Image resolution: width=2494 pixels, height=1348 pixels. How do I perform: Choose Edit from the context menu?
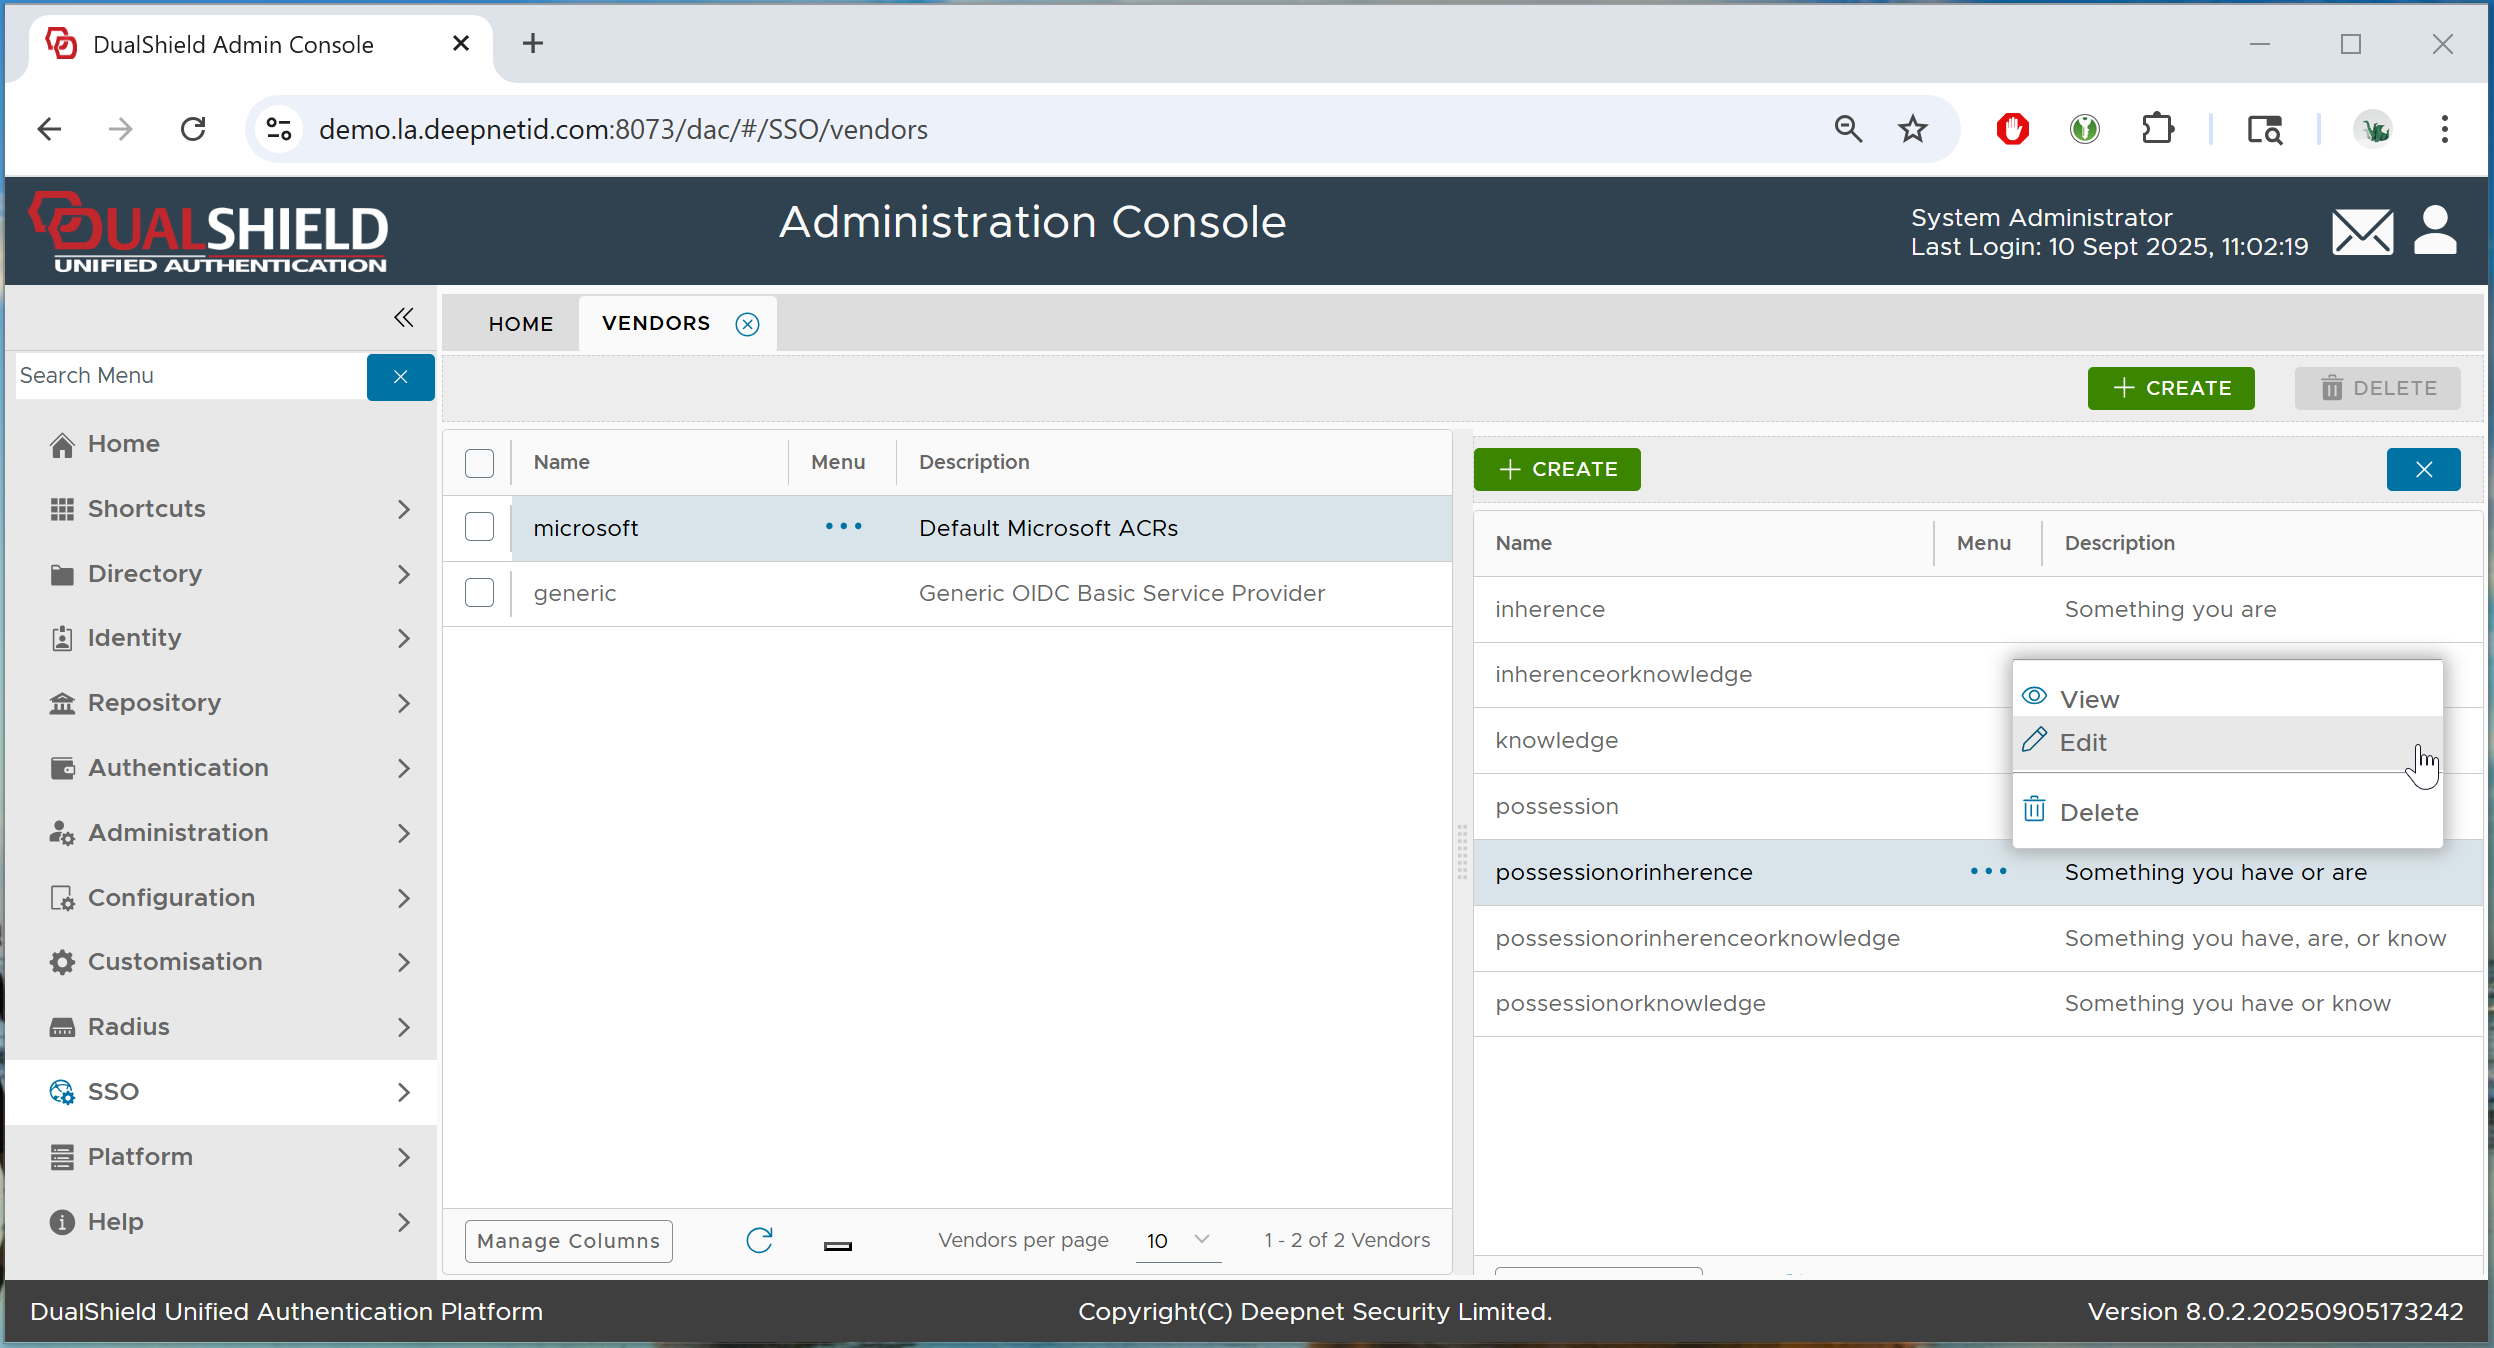coord(2084,743)
